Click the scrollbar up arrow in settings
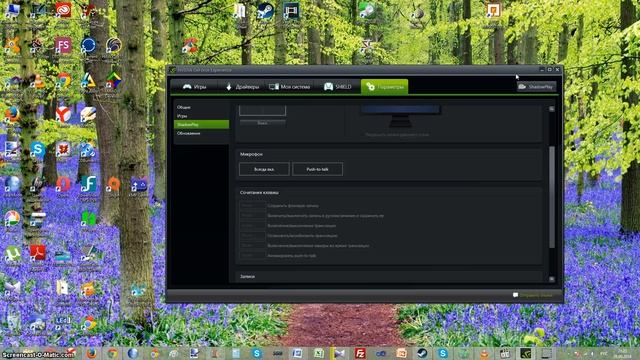The height and width of the screenshot is (360, 640). [552, 109]
